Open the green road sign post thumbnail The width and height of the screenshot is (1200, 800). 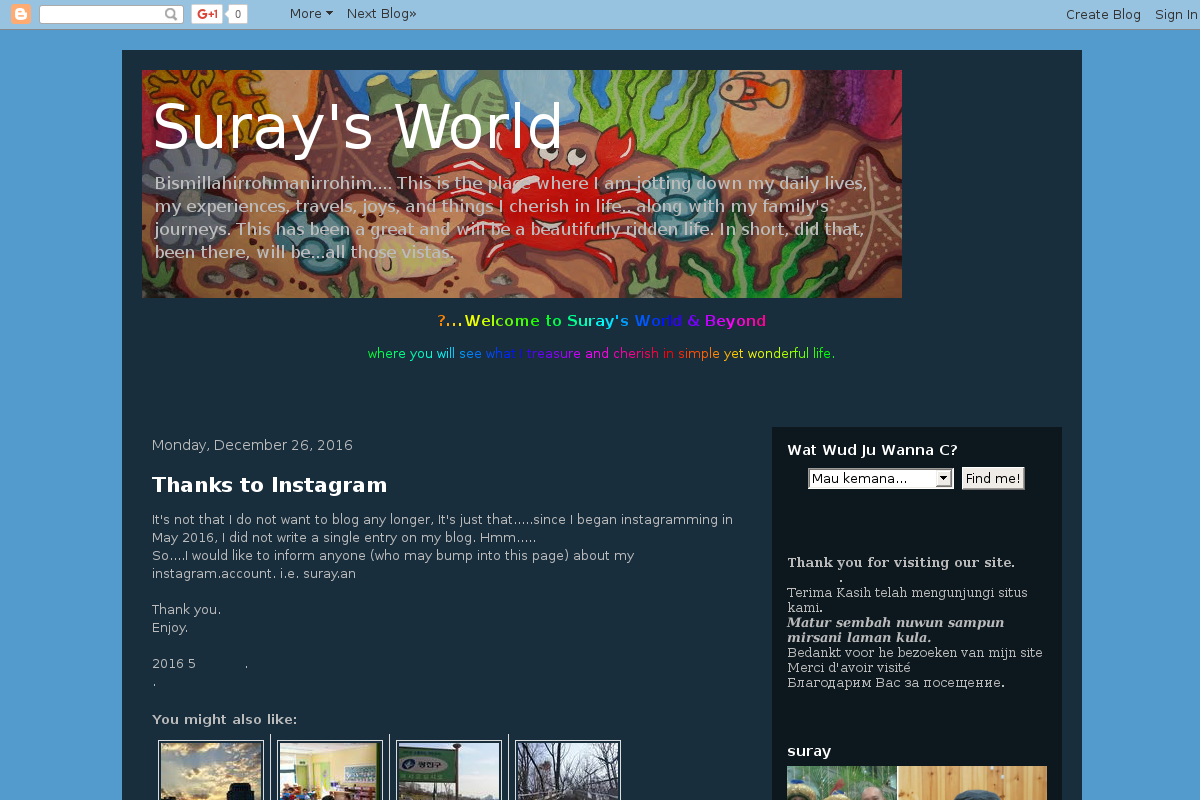coord(449,771)
